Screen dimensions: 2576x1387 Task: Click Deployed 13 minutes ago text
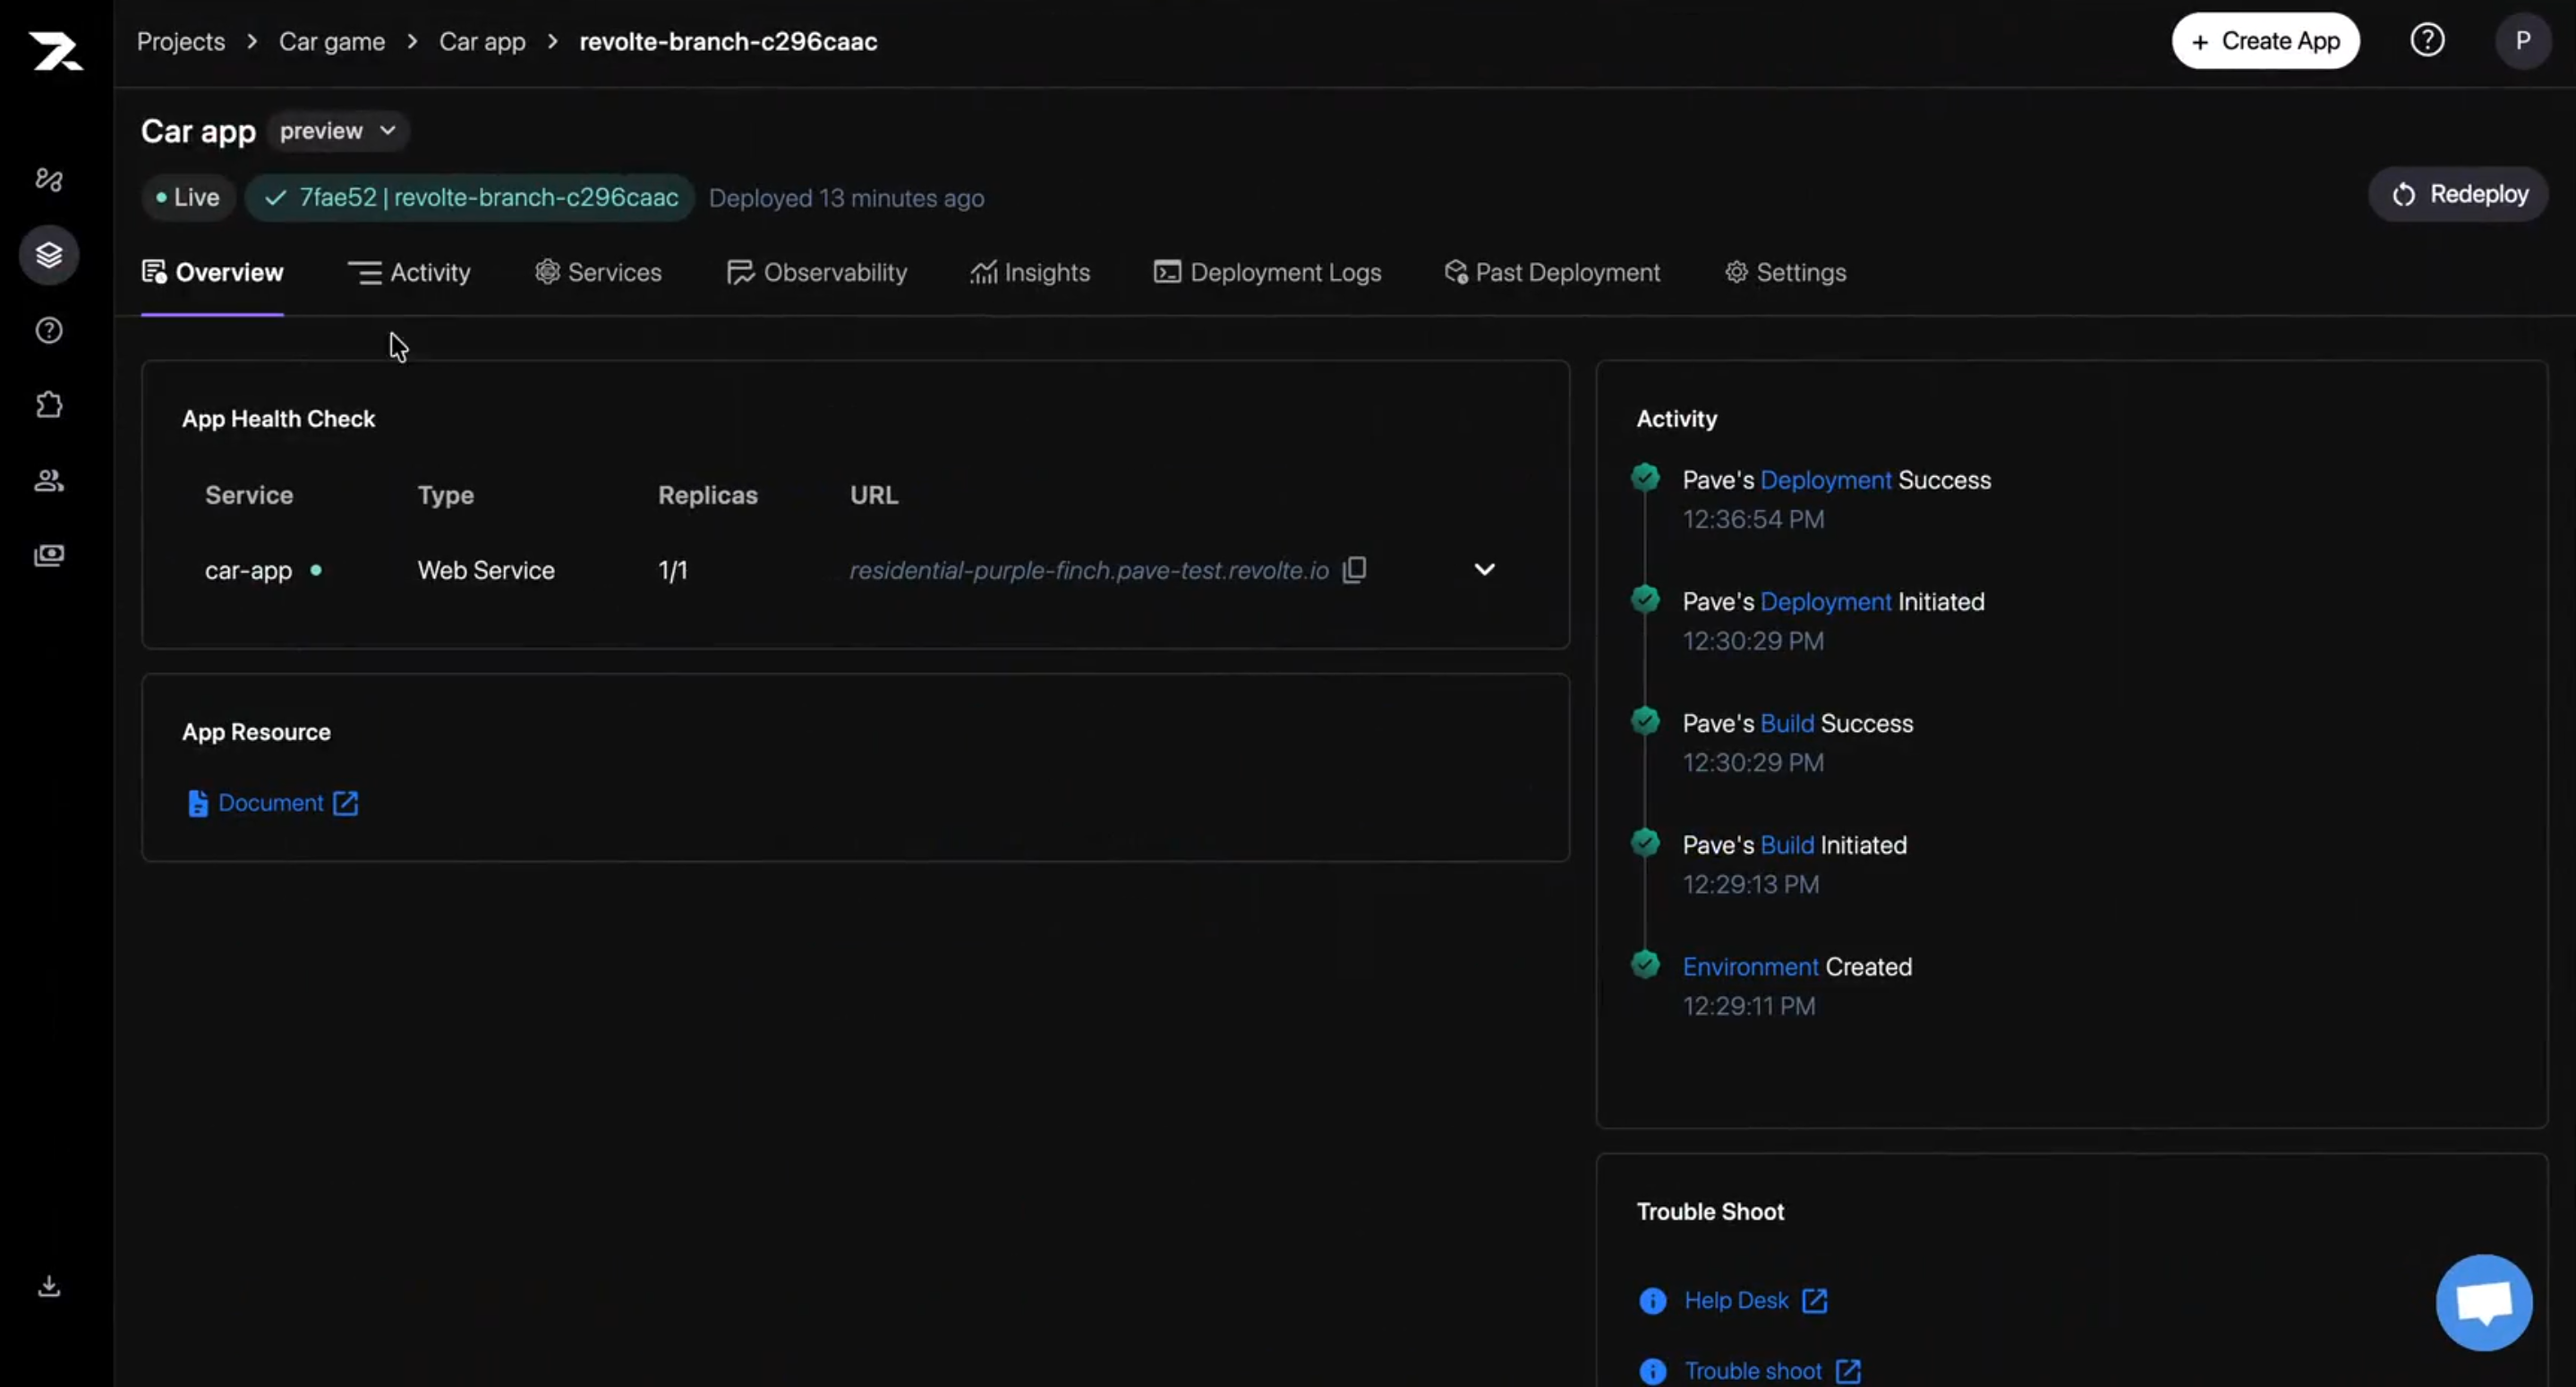click(x=846, y=198)
